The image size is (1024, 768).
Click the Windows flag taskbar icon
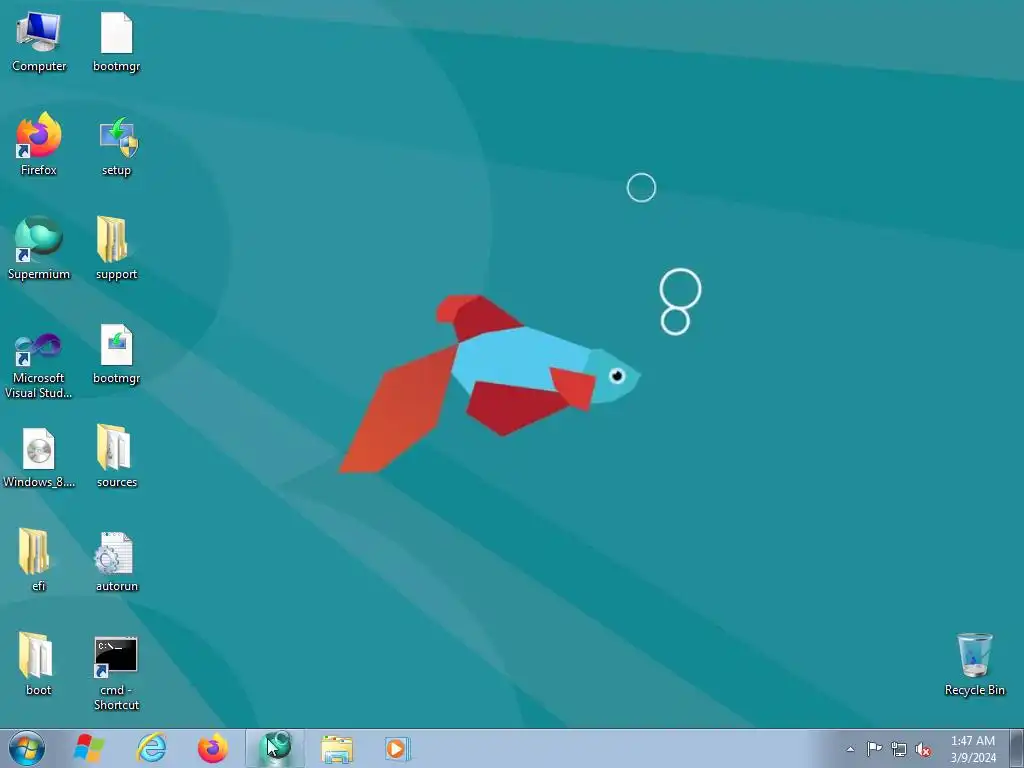tap(89, 748)
